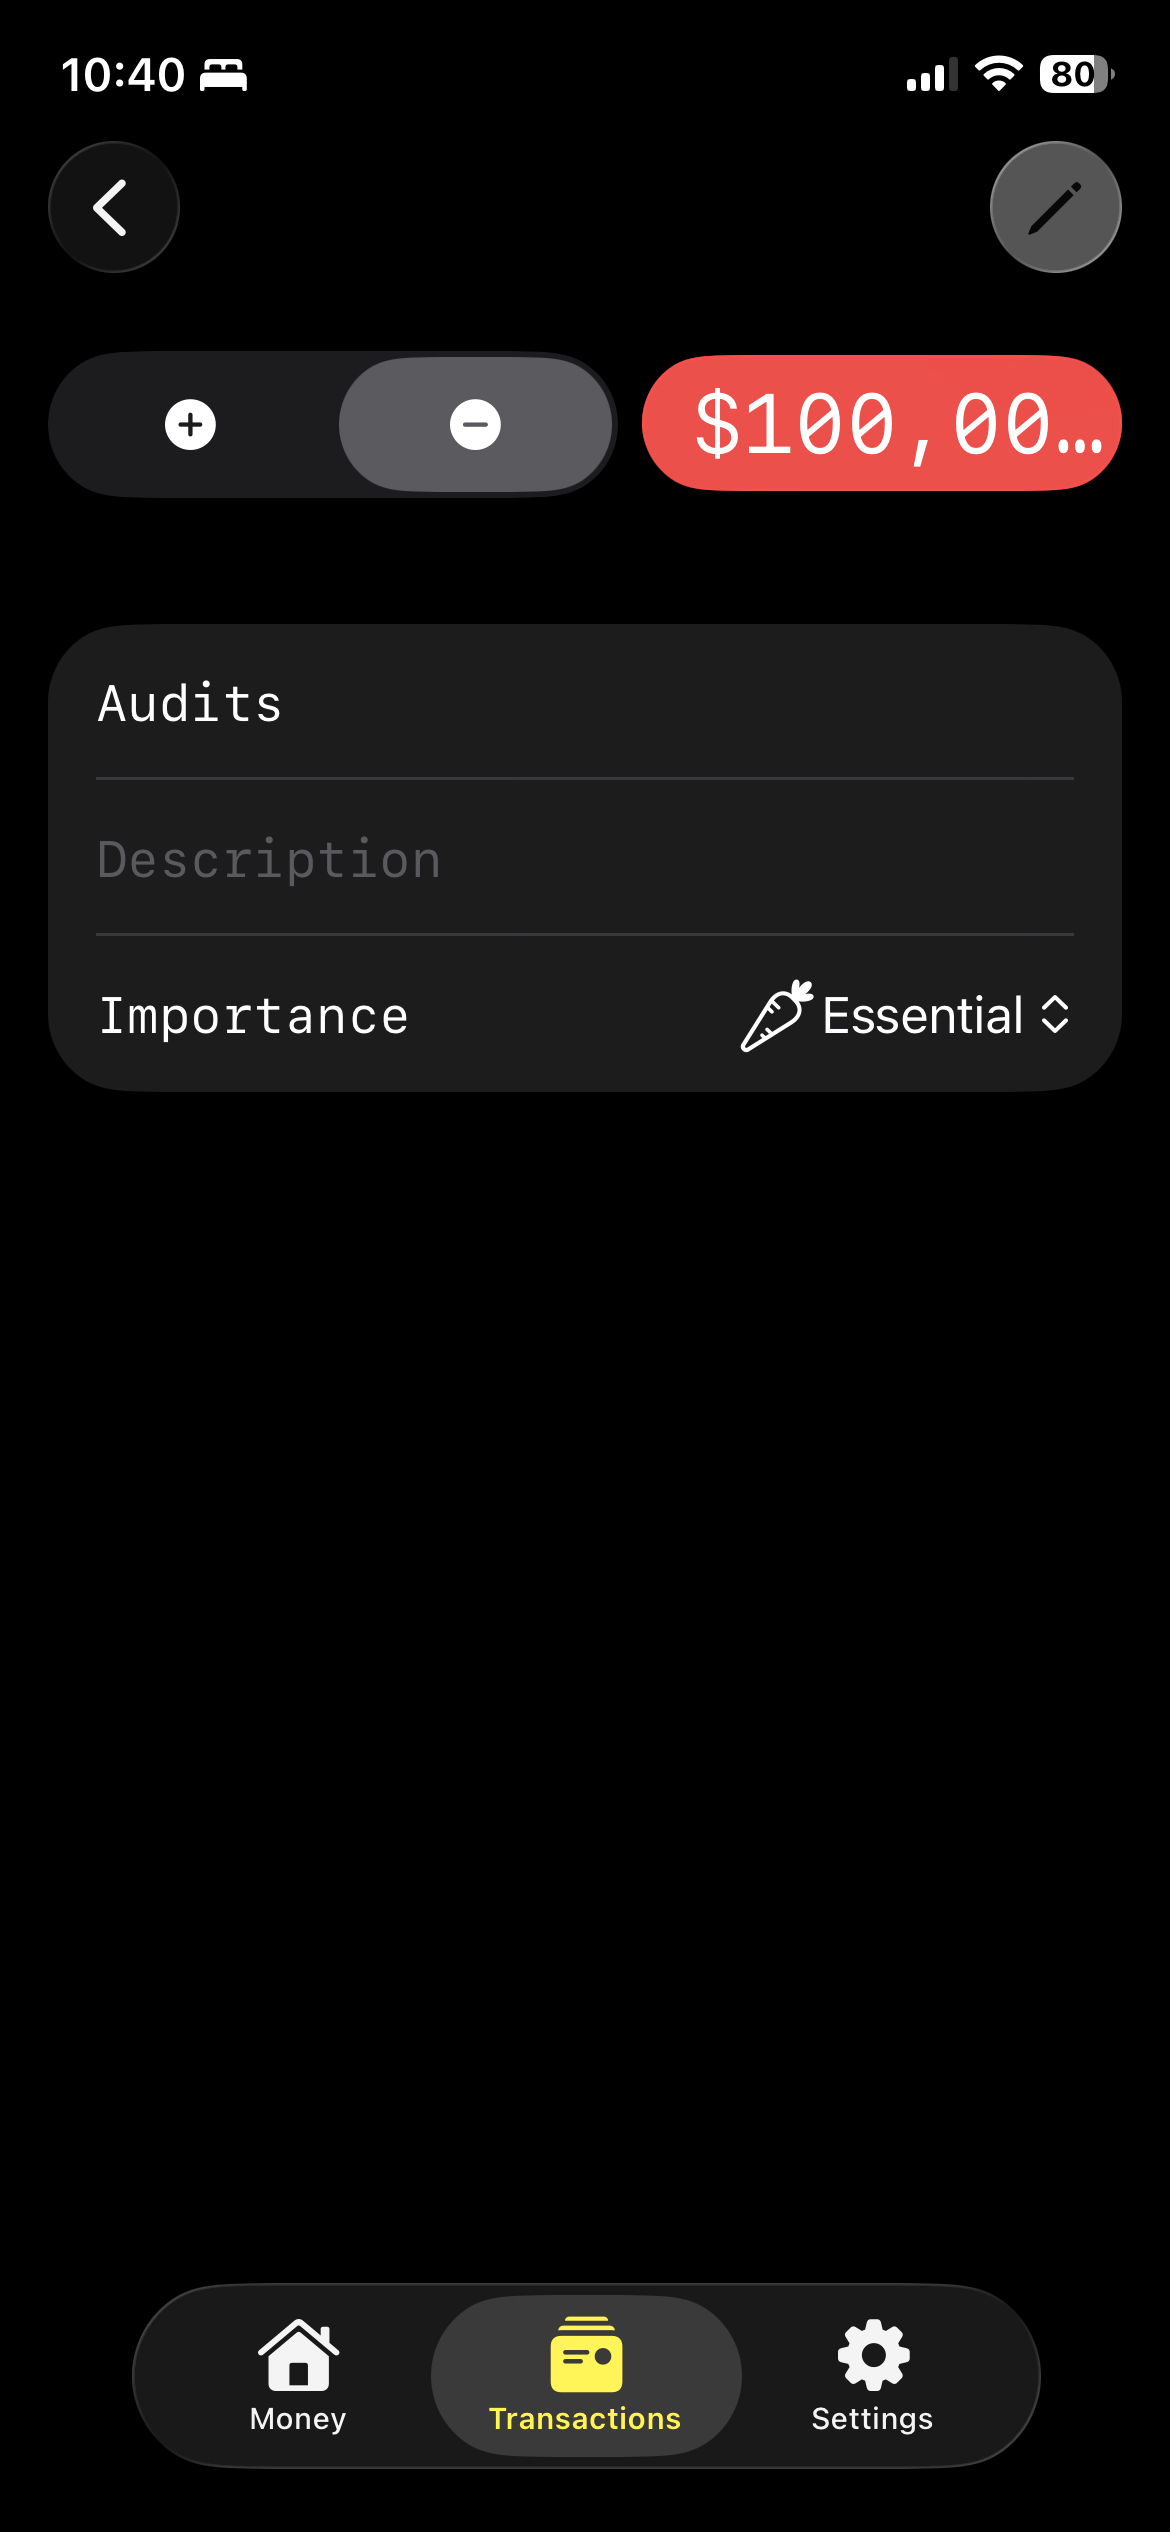Click the Importance row label
Image resolution: width=1170 pixels, height=2532 pixels.
point(253,1016)
